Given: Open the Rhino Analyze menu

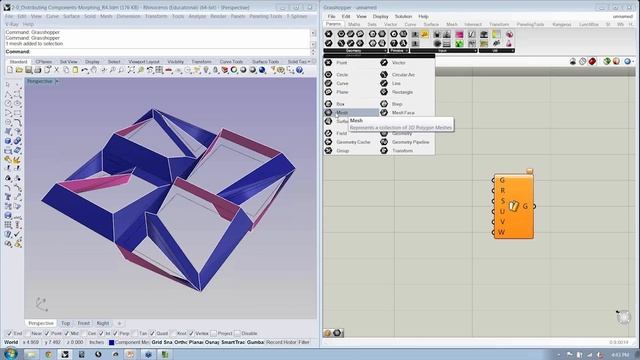Looking at the screenshot, I should pyautogui.click(x=197, y=16).
